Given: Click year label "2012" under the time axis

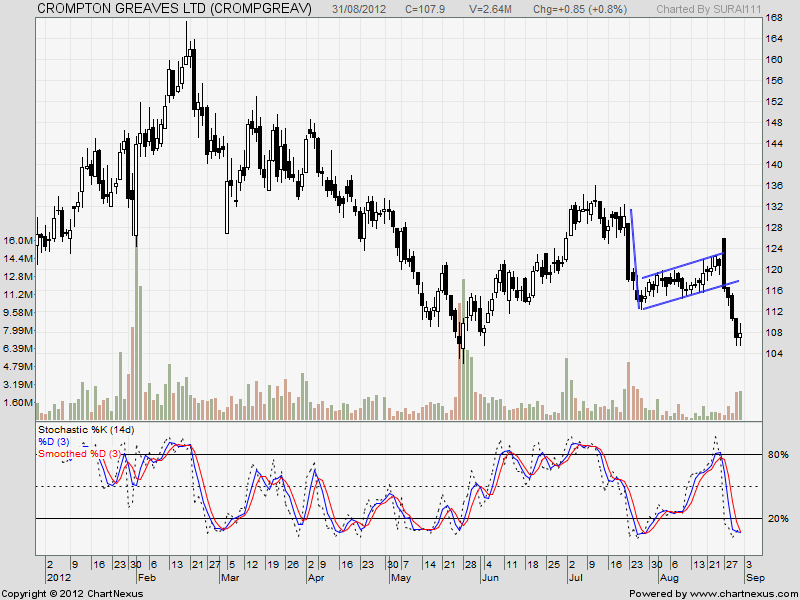Looking at the screenshot, I should click(x=57, y=578).
